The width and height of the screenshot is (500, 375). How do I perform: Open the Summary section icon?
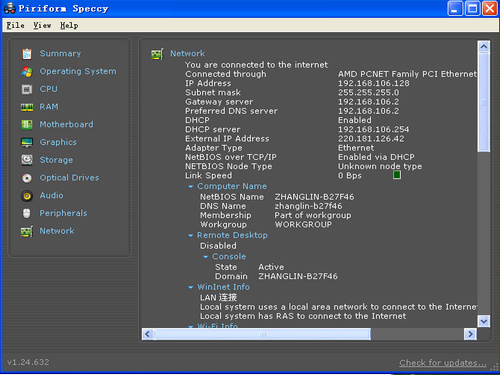[x=27, y=54]
